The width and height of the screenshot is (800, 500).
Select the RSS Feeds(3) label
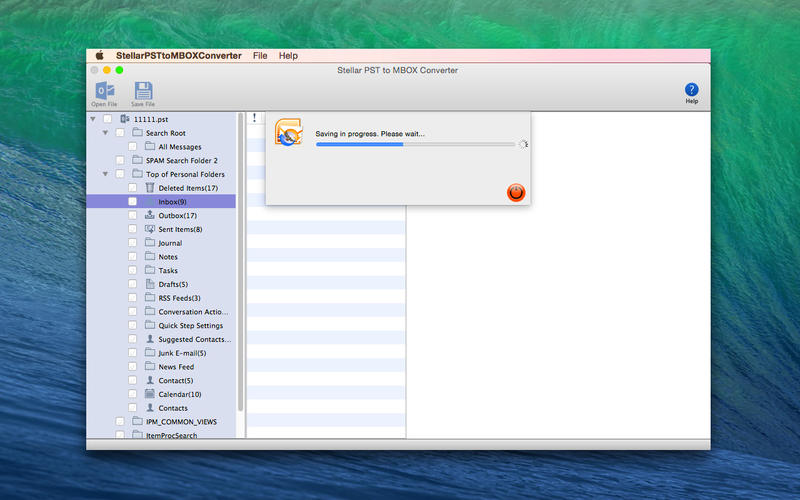point(180,298)
